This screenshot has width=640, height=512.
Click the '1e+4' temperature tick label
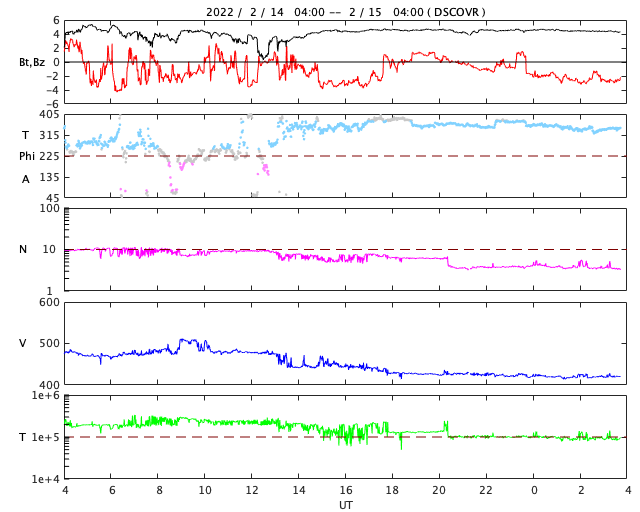tap(46, 479)
